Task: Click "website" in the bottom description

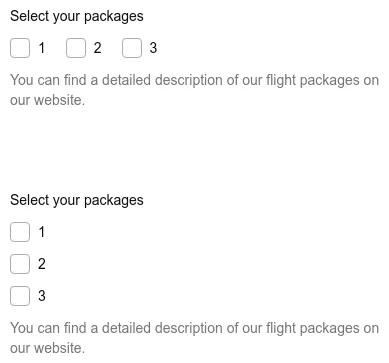Action: coord(58,348)
